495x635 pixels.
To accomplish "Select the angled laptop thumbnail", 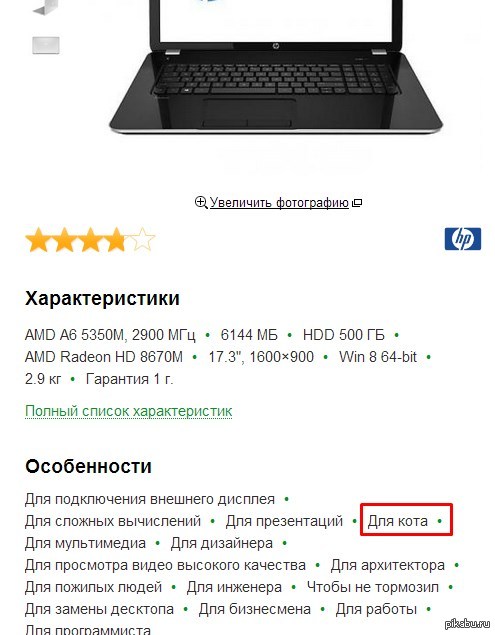I will [x=45, y=7].
